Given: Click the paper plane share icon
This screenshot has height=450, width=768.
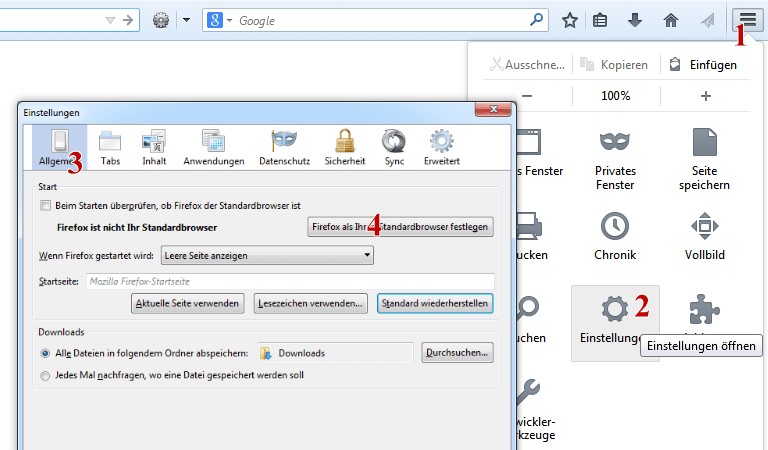Looking at the screenshot, I should 707,21.
